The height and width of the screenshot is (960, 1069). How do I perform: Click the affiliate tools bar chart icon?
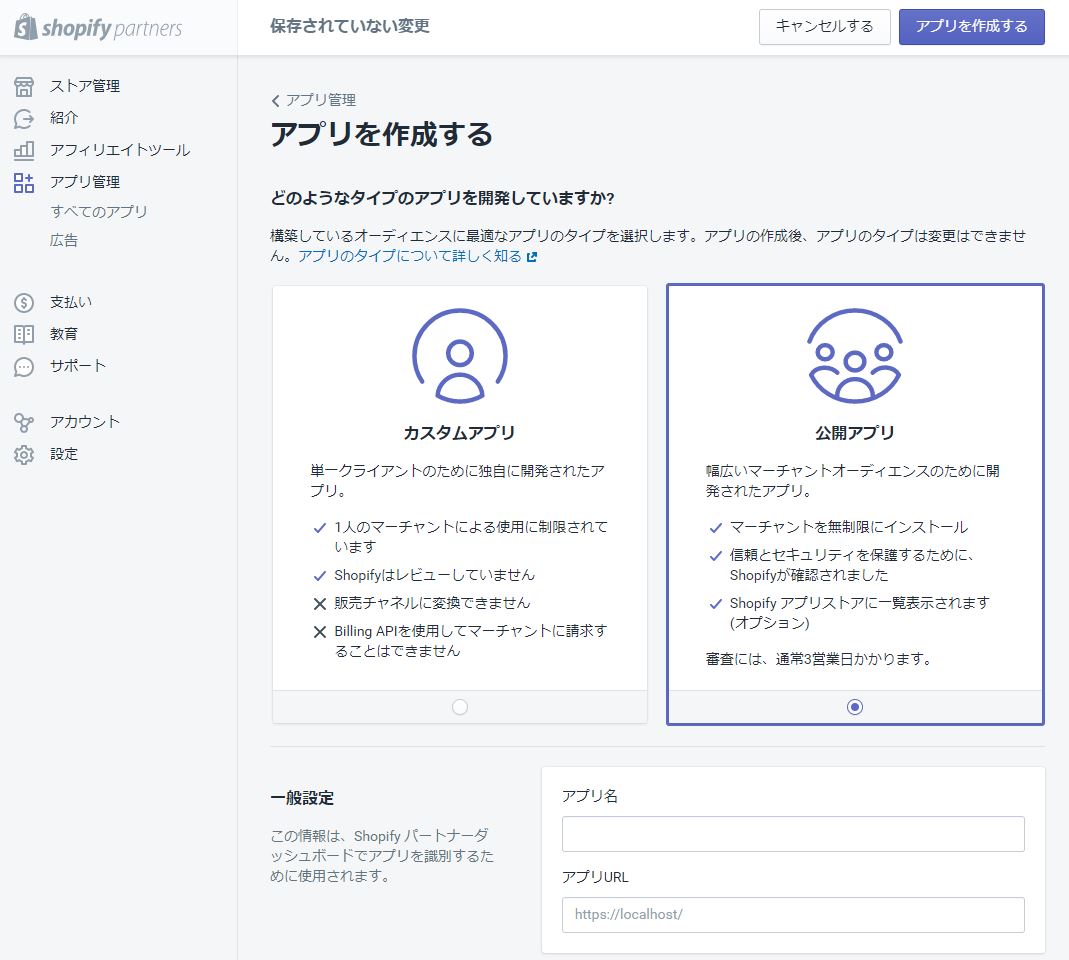click(x=24, y=150)
